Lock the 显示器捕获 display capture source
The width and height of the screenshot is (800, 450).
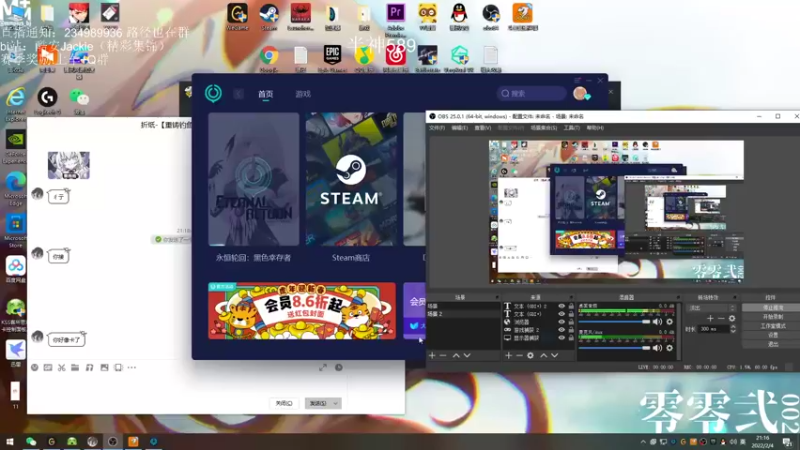click(571, 338)
